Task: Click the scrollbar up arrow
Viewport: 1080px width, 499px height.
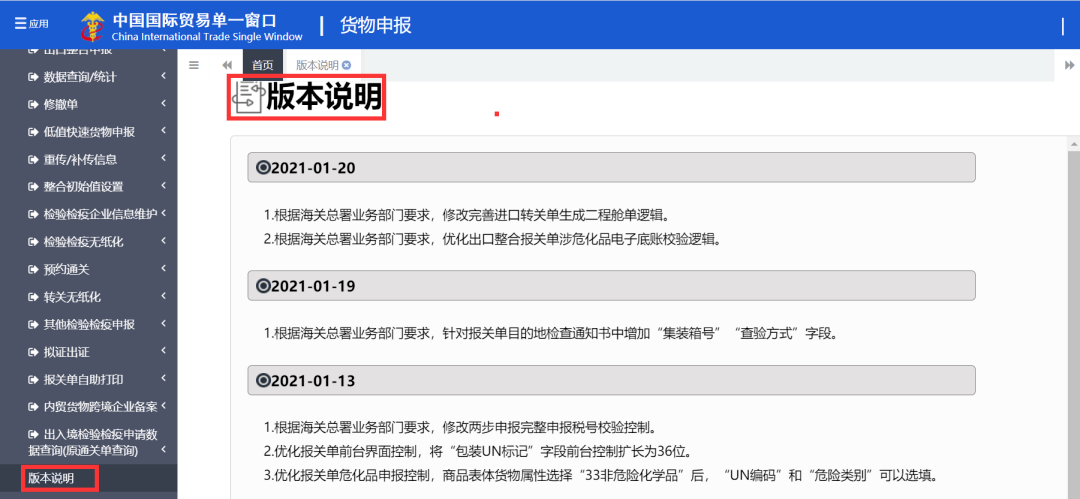Action: click(1073, 144)
